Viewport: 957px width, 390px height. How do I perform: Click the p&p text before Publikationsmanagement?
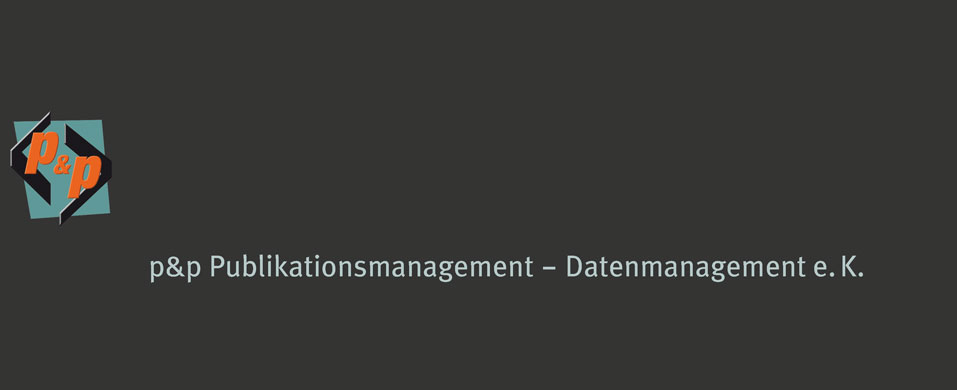pos(175,270)
